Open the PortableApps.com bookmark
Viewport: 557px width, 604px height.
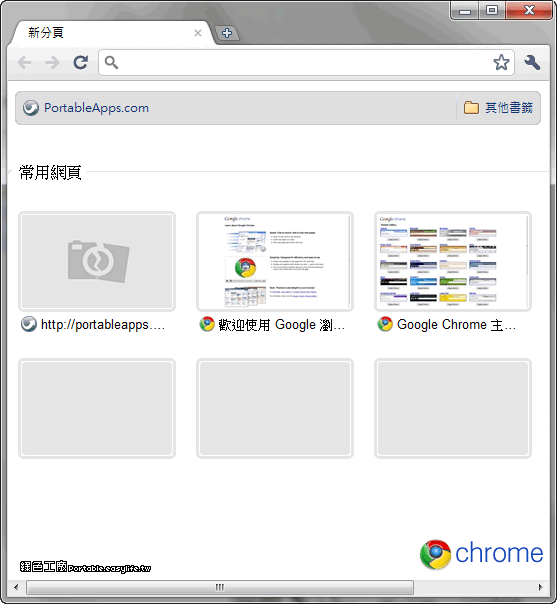[x=86, y=108]
